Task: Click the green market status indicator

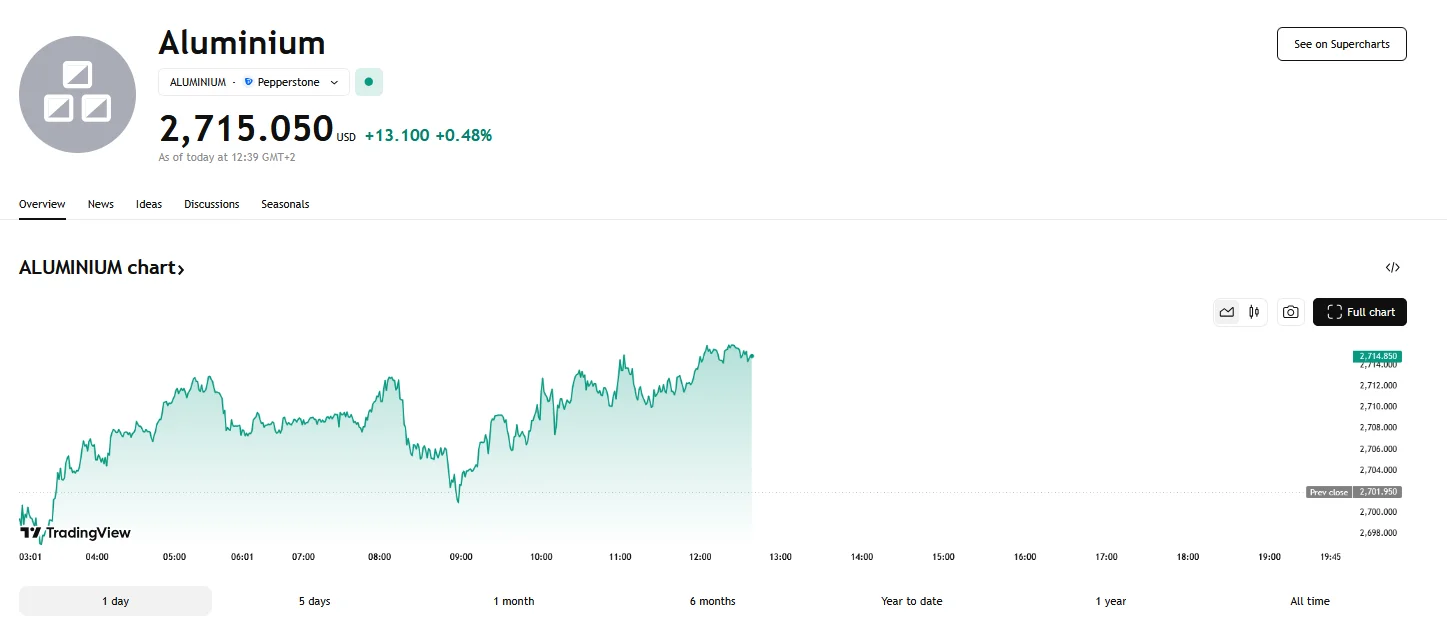Action: 369,82
